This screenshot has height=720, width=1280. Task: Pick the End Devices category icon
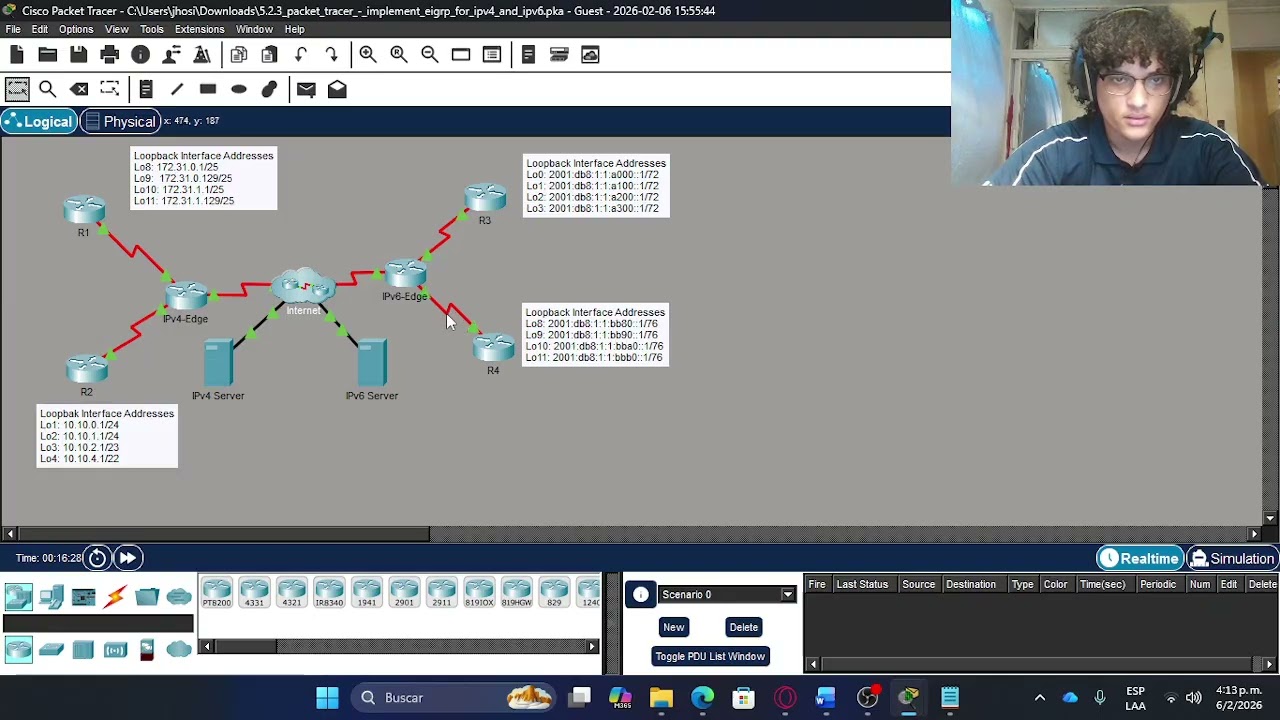pos(51,597)
